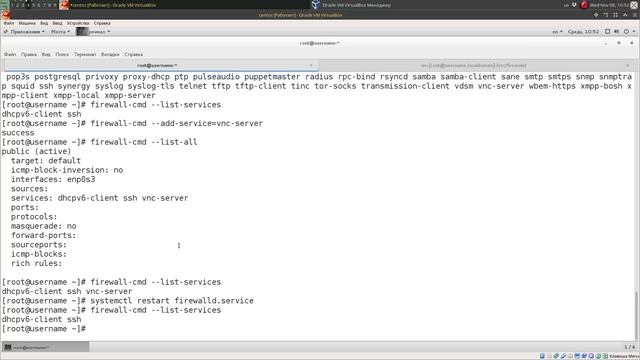Click VM window shade roll-up arrow icon
The height and width of the screenshot is (360, 640).
[625, 15]
